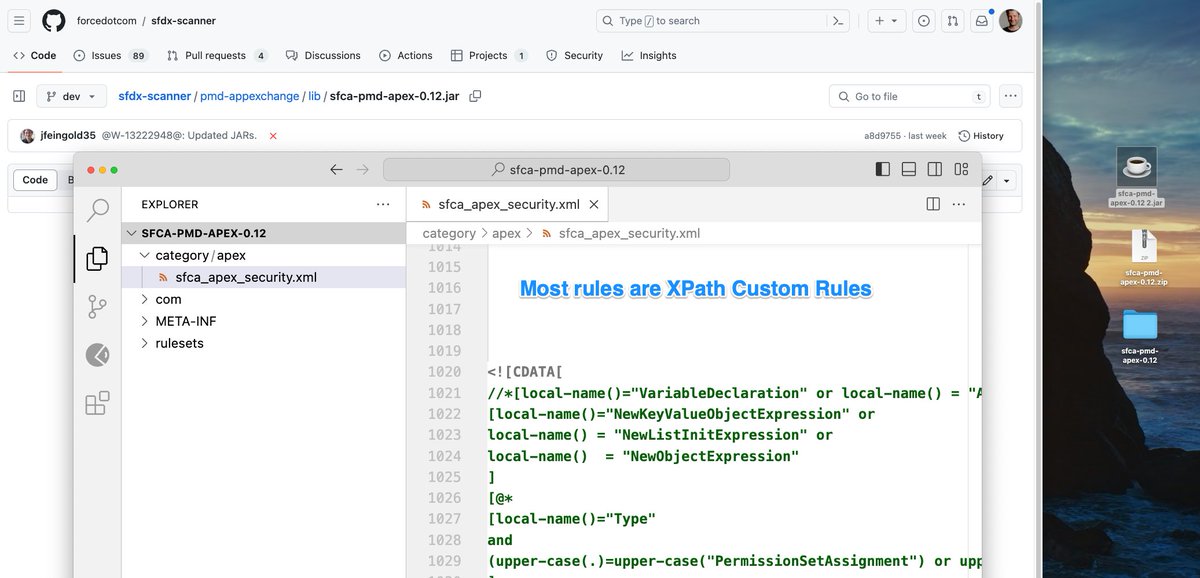This screenshot has height=578, width=1200.
Task: Open sfca-pmd-apex-0.12 2.jar desktop file
Action: 1136,176
